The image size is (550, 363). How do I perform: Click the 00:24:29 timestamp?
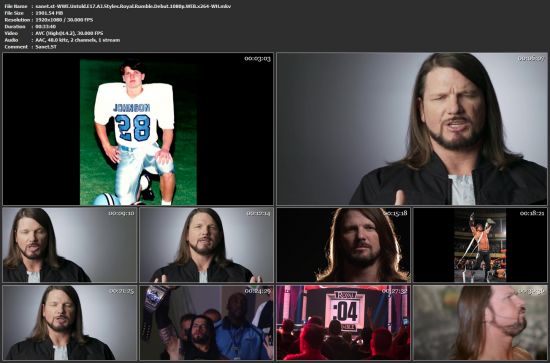pyautogui.click(x=257, y=291)
